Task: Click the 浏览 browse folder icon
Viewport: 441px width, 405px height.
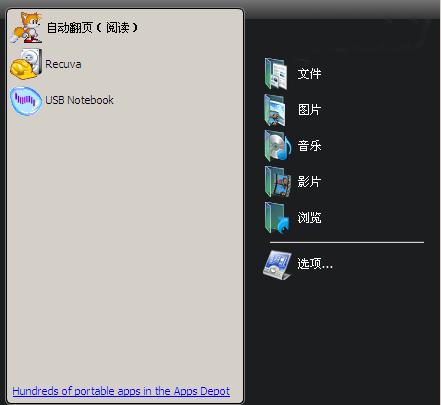Action: point(277,218)
